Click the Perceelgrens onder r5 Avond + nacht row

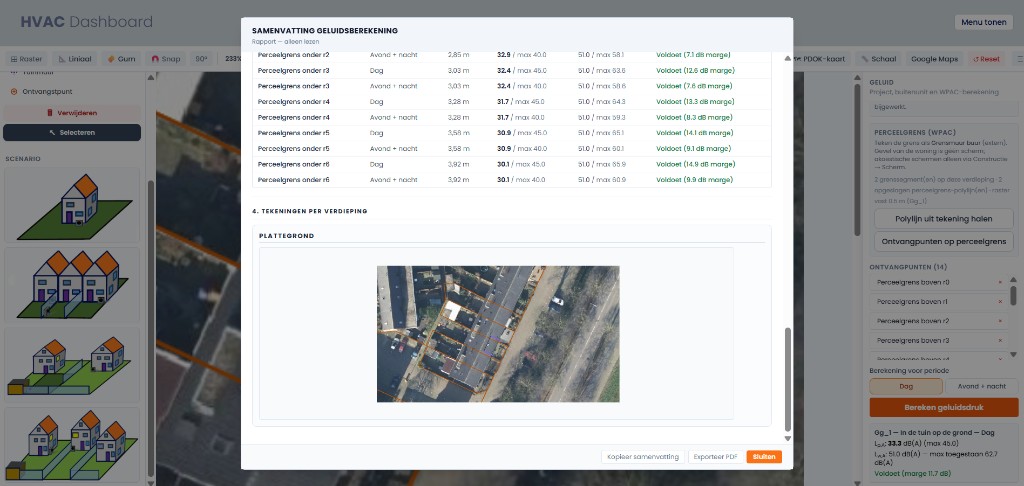coord(512,148)
